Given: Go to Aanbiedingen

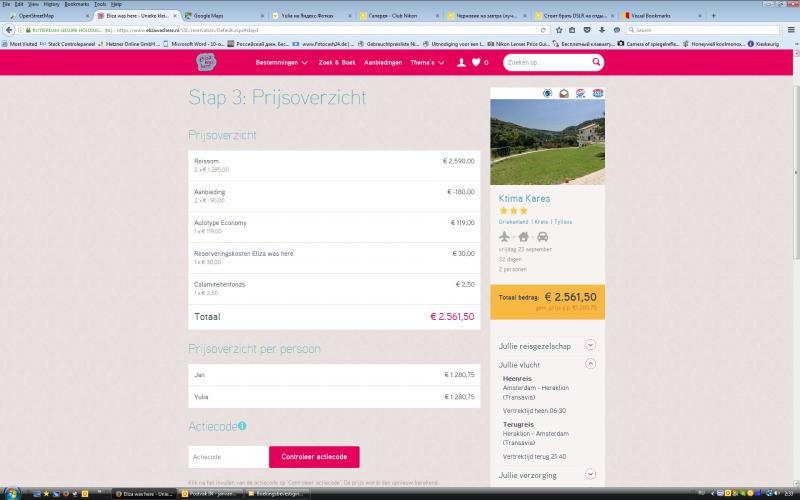Looking at the screenshot, I should click(x=383, y=62).
